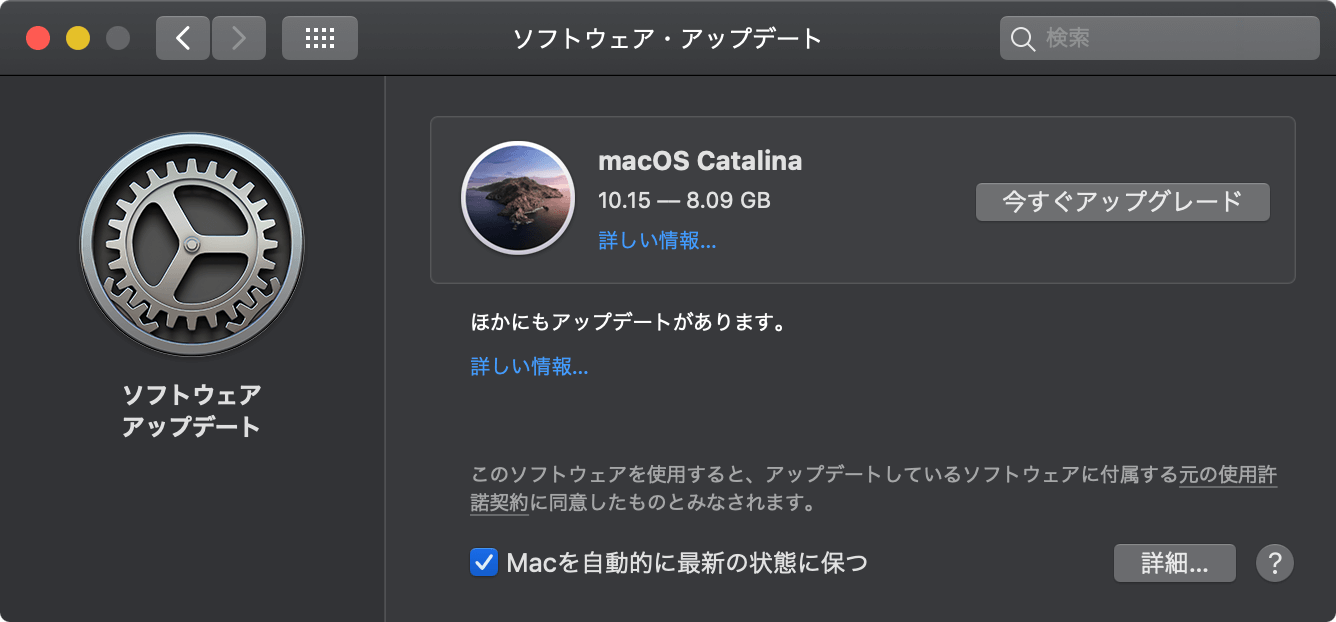The width and height of the screenshot is (1336, 622).
Task: Click the macOS Catalina title text
Action: (x=700, y=161)
